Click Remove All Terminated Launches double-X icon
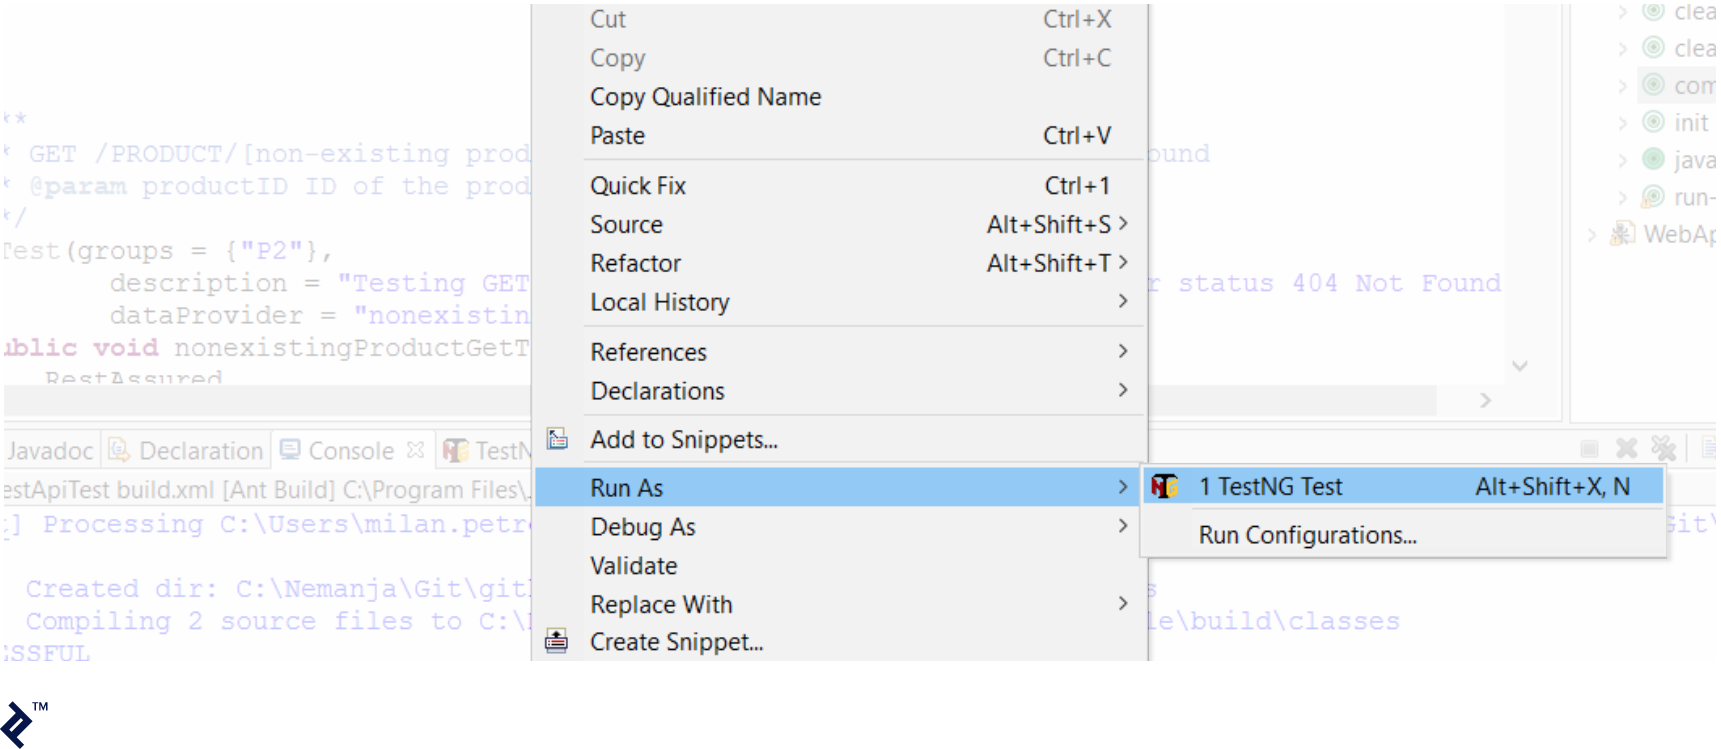1721x749 pixels. tap(1663, 449)
